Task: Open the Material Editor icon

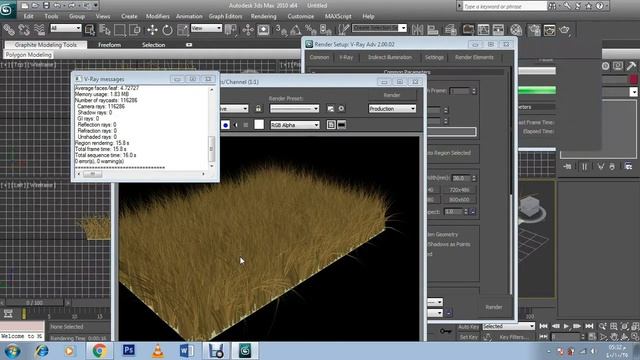Action: coord(516,30)
